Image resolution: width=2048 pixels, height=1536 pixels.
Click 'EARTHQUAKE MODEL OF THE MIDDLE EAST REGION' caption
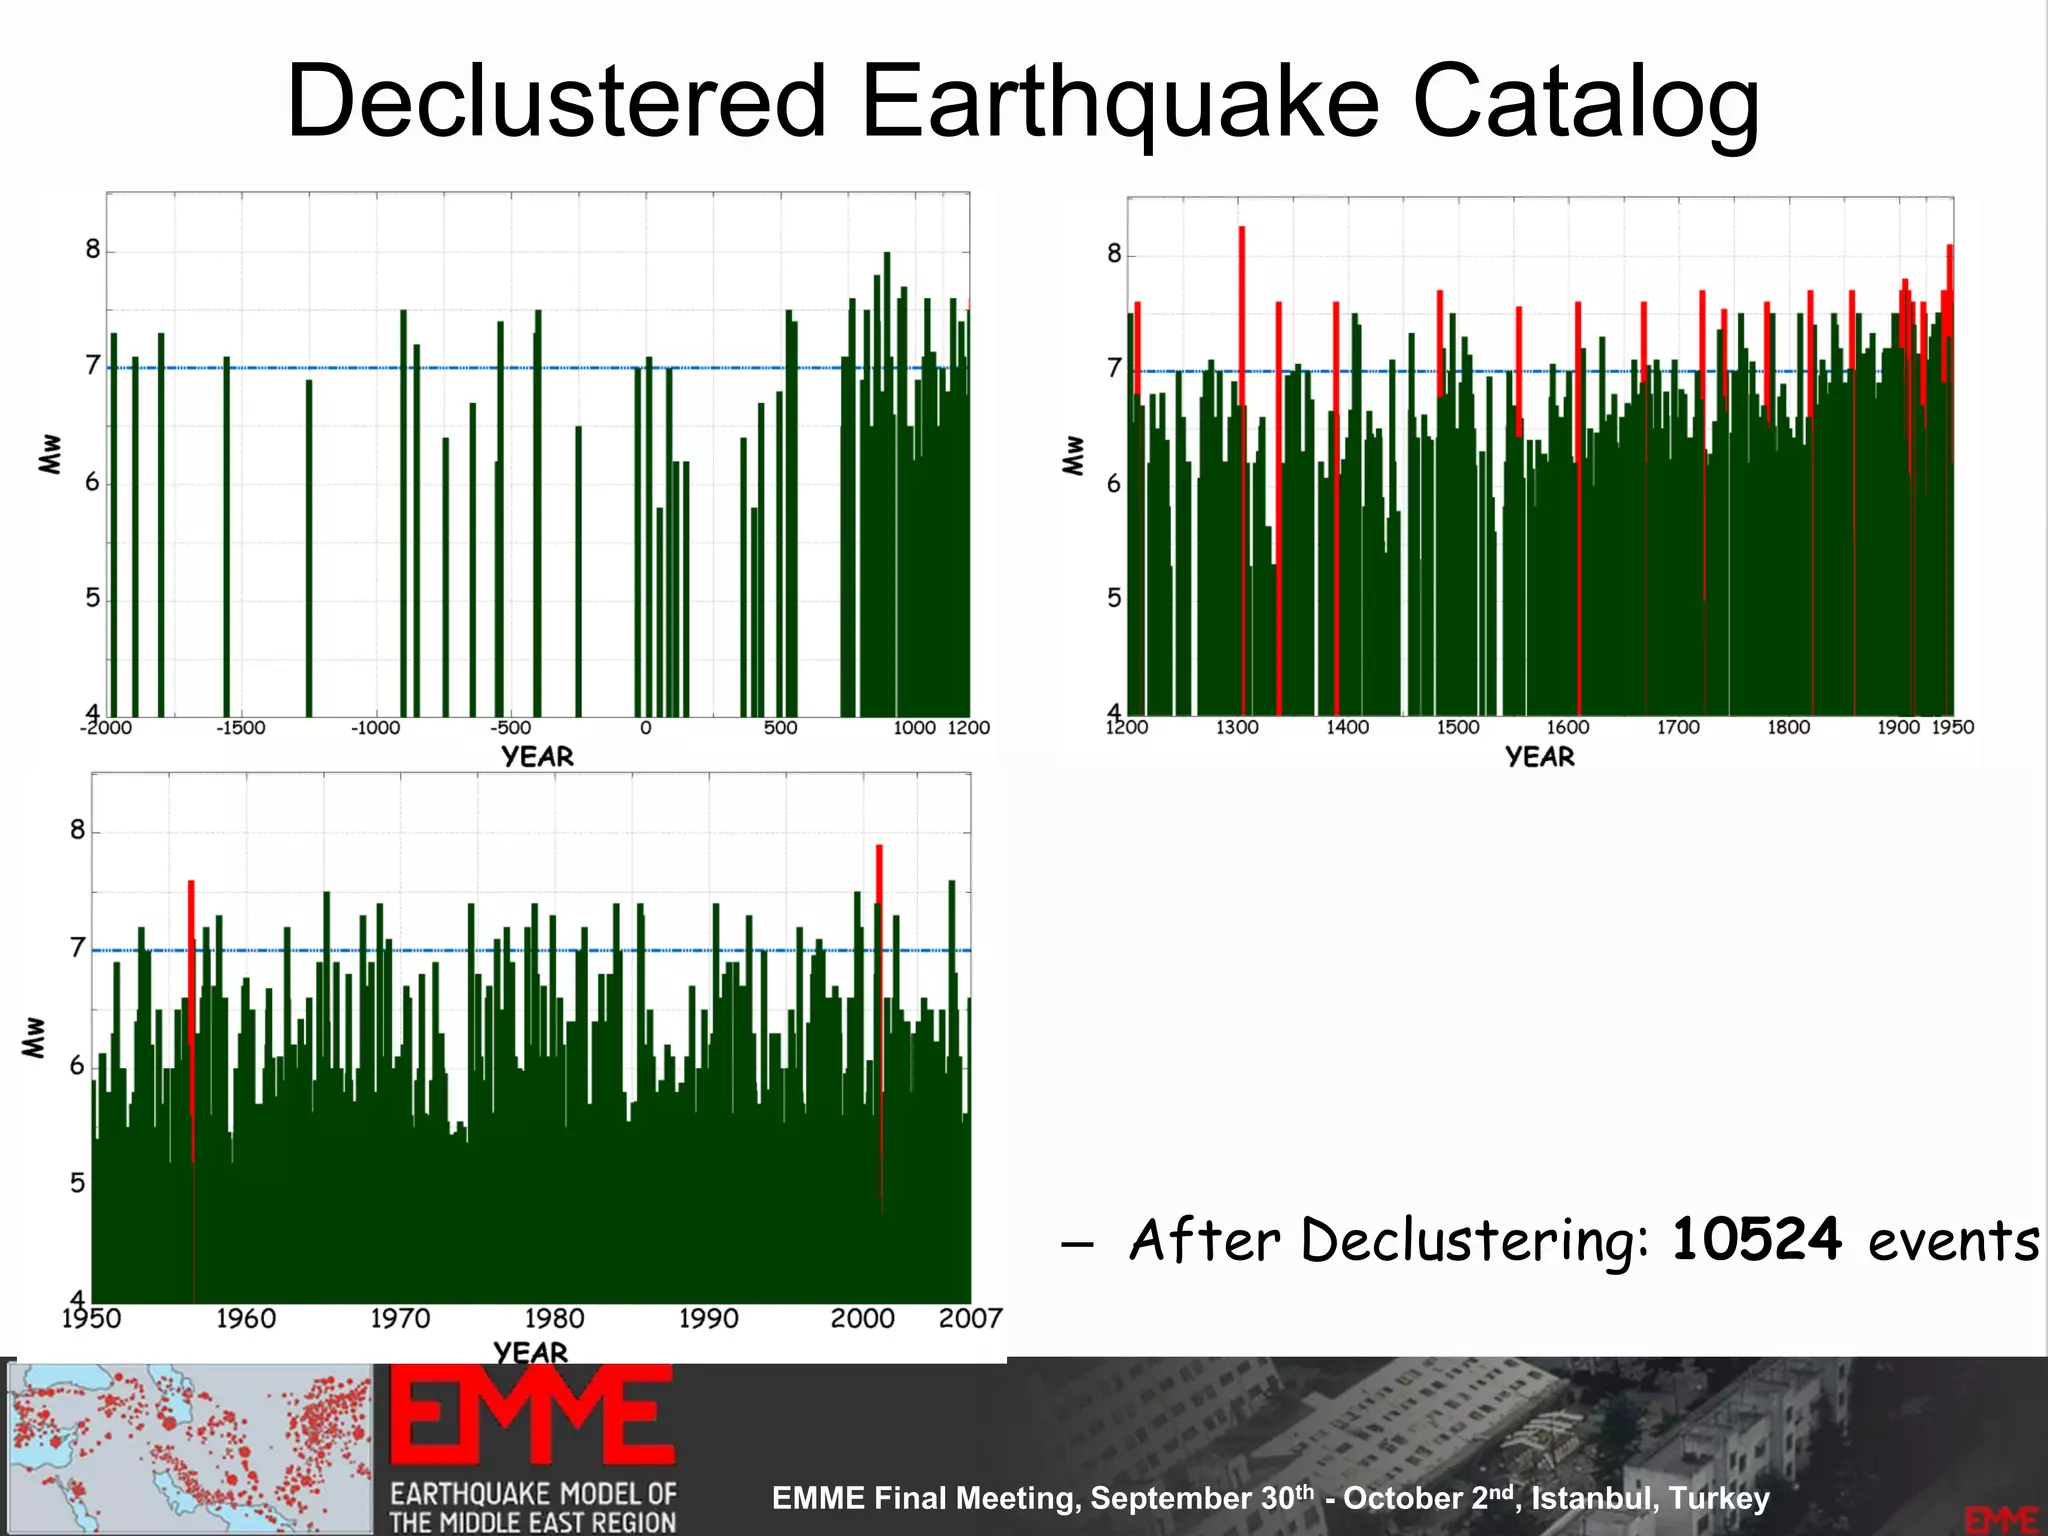(532, 1507)
